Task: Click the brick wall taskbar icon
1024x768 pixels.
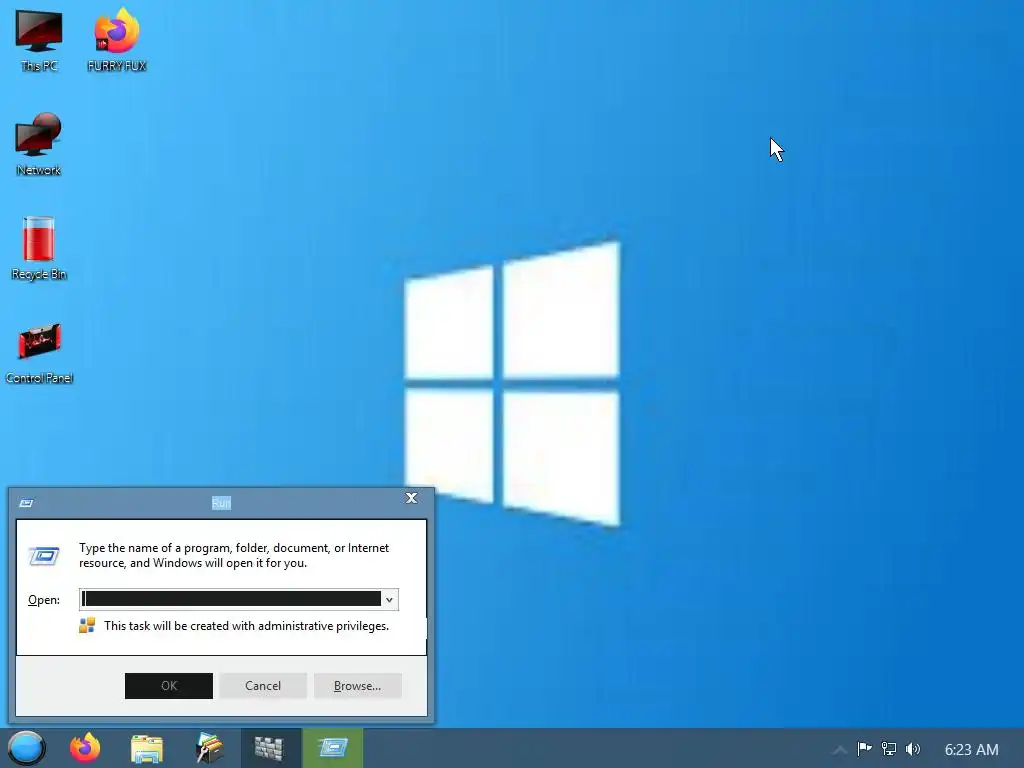Action: 269,748
